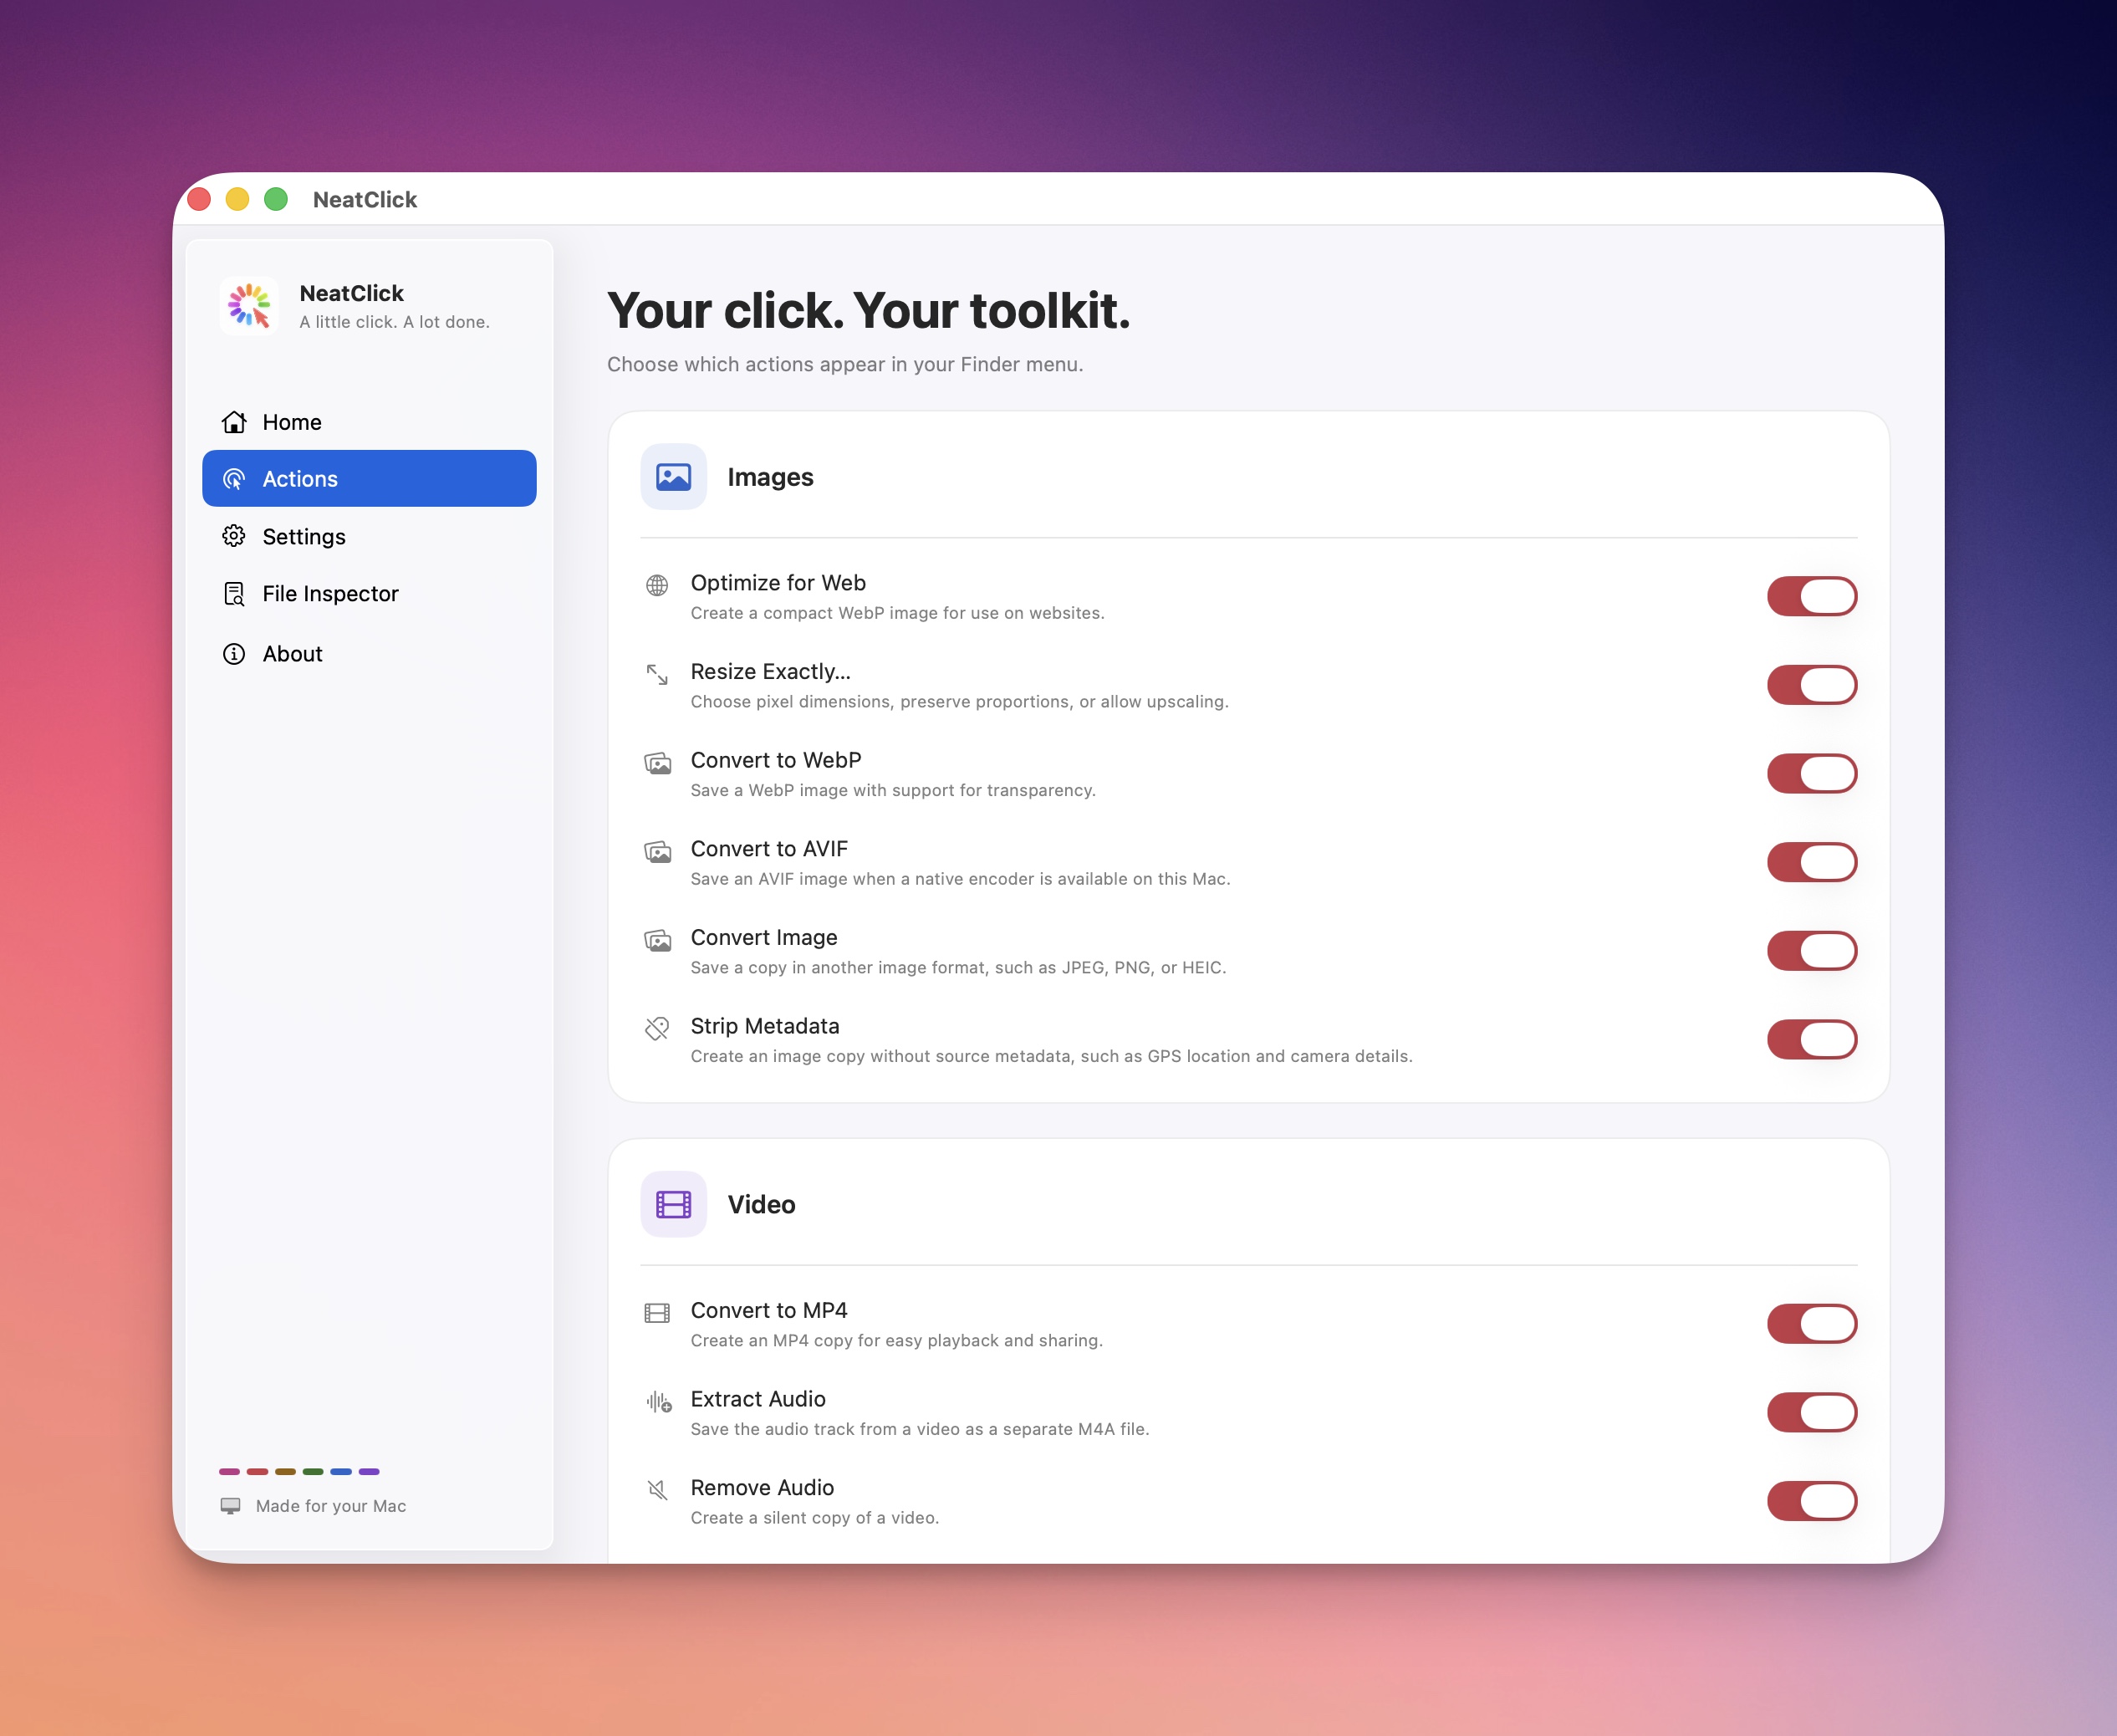Click the image stack icon beside Convert to AVIF

tap(657, 852)
